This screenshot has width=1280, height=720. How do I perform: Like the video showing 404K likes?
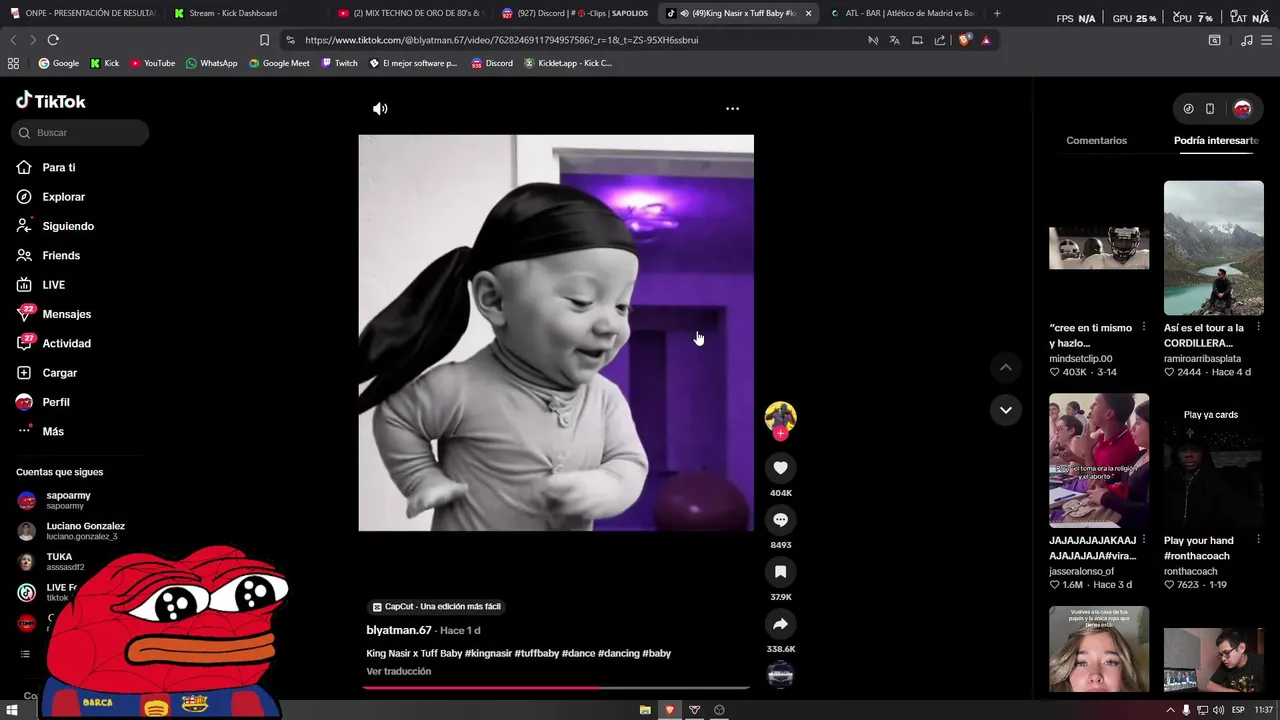(x=780, y=468)
